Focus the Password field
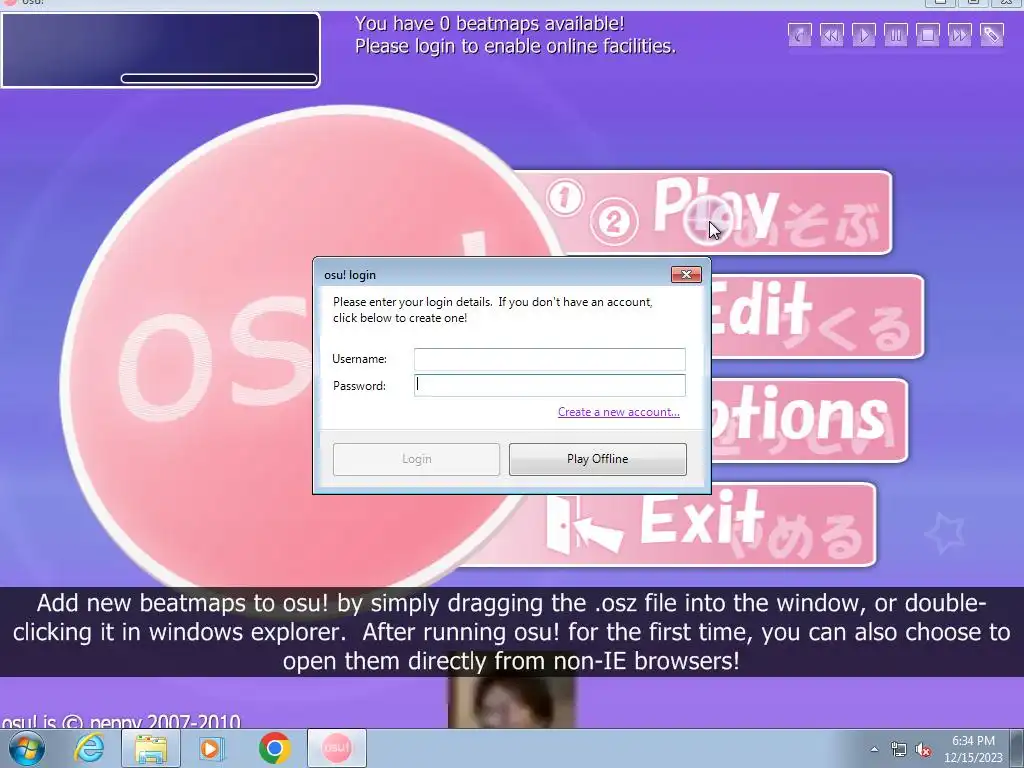 coord(549,385)
